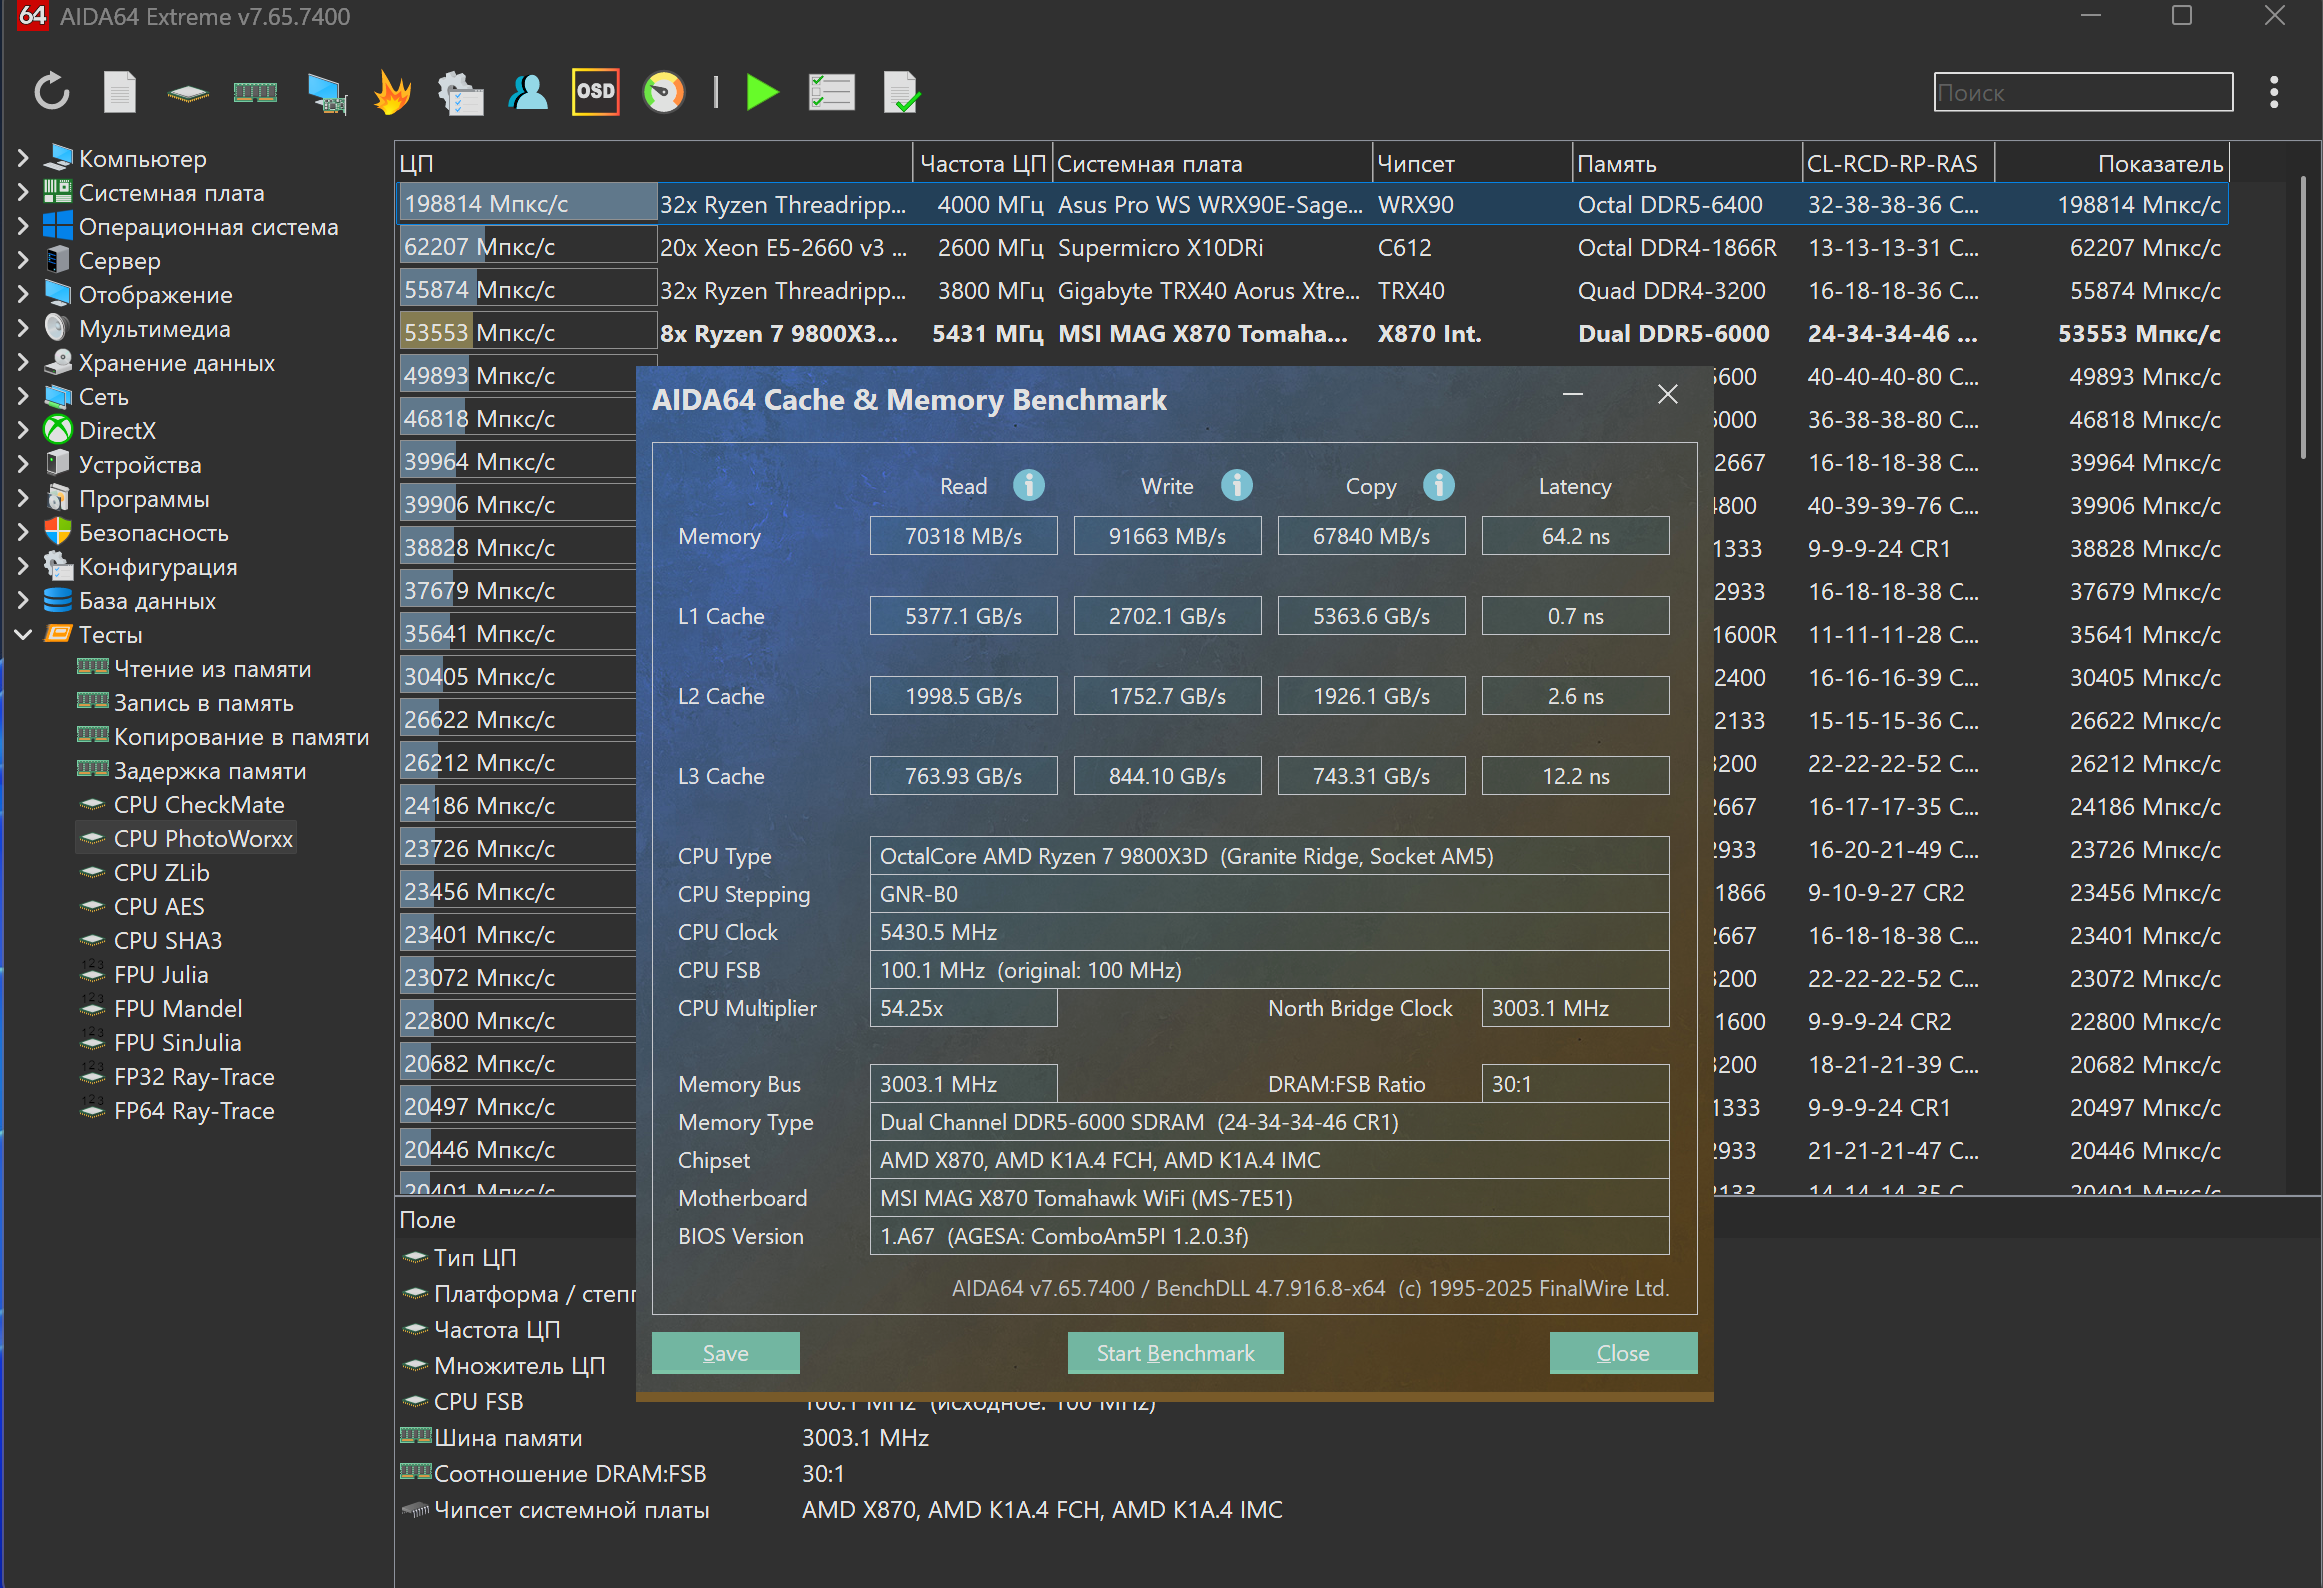The image size is (2323, 1588).
Task: Click the speedometer gauge toolbar icon
Action: tap(663, 92)
